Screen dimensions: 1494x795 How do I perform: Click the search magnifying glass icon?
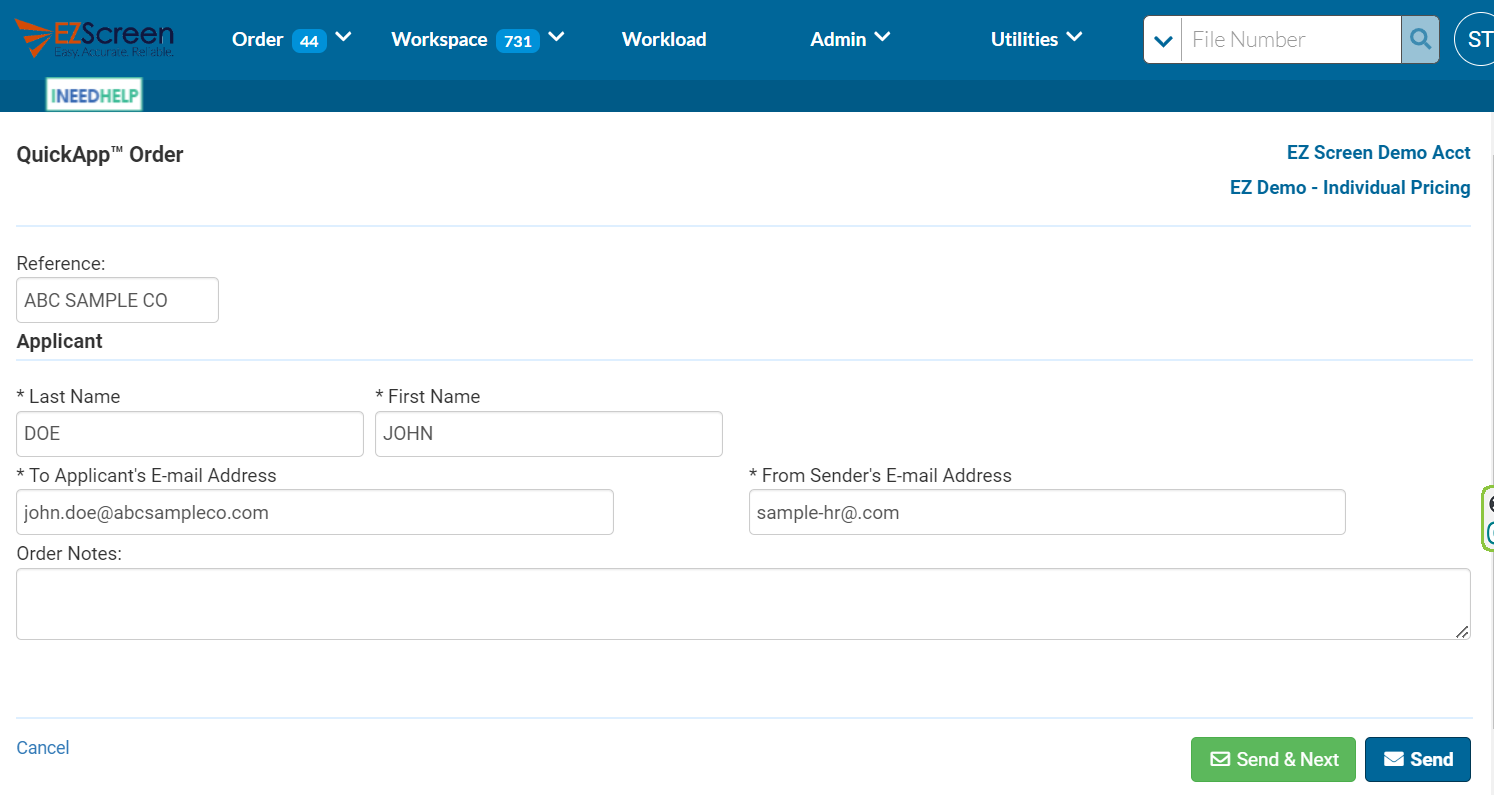1420,39
